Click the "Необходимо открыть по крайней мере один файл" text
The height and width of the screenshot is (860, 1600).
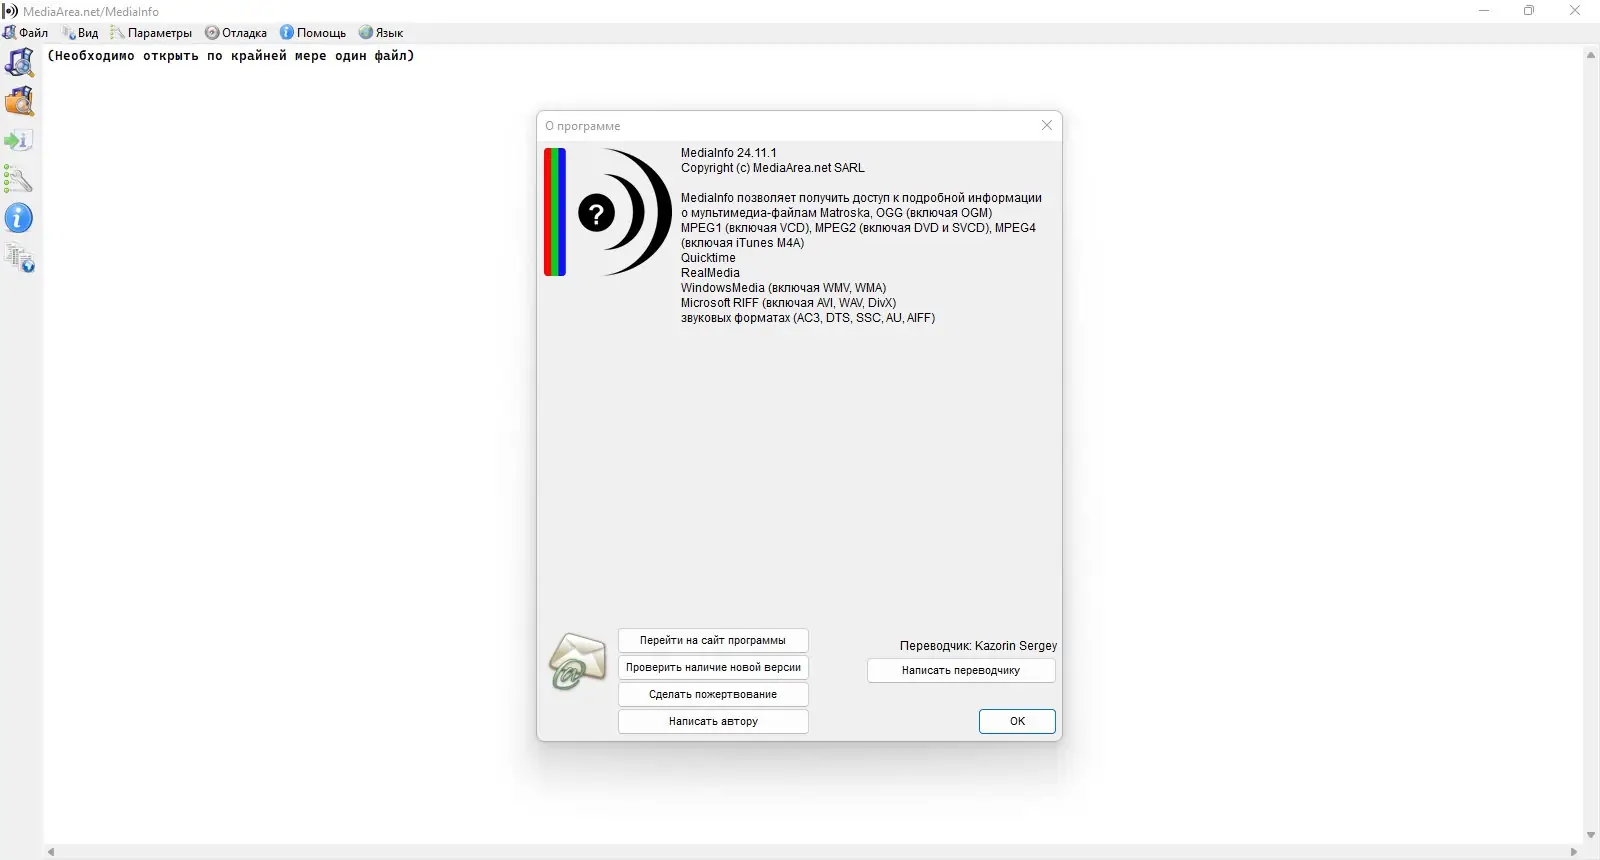click(x=231, y=56)
